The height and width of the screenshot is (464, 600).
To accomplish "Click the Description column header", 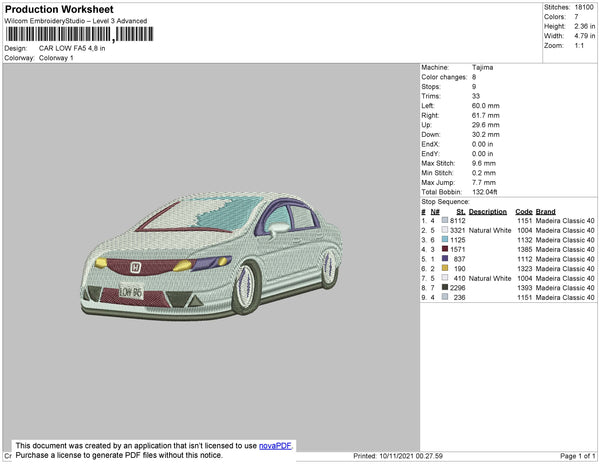I will (x=488, y=212).
